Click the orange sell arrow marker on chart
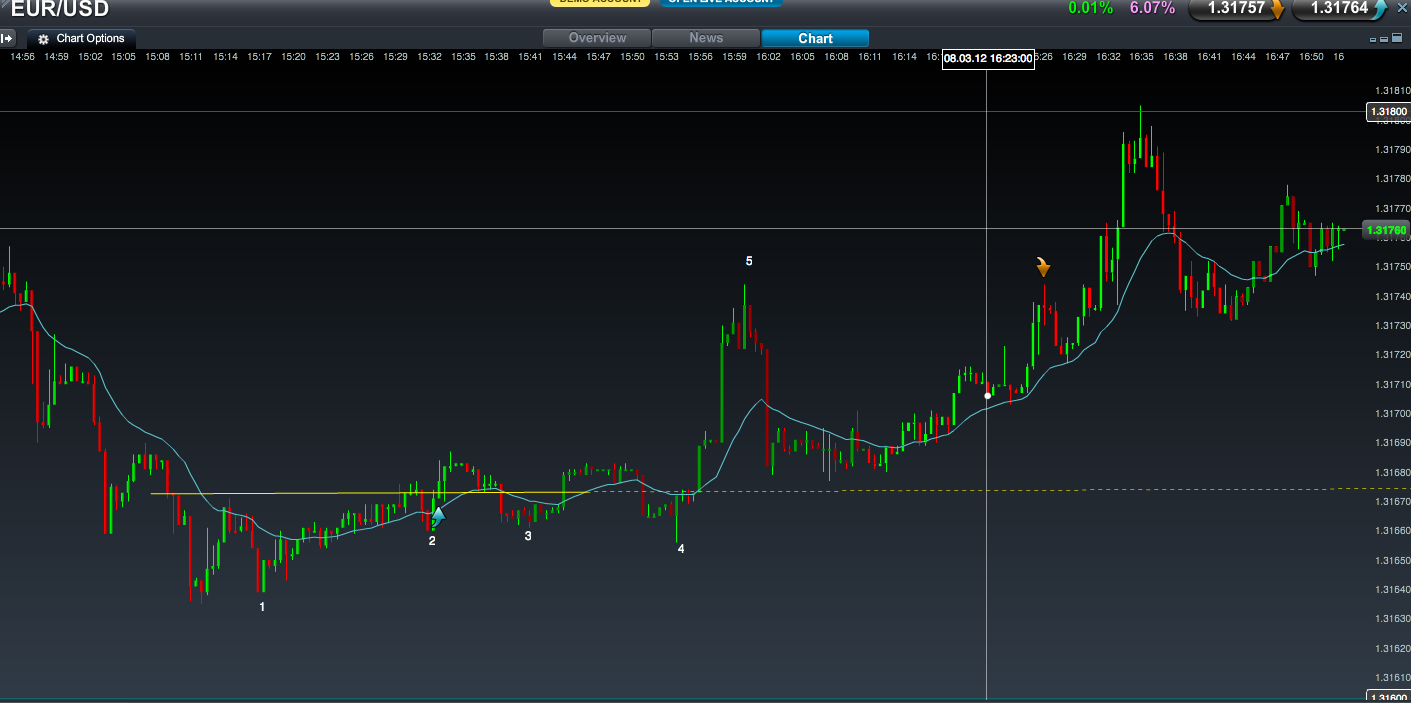This screenshot has height=703, width=1411. [1043, 267]
